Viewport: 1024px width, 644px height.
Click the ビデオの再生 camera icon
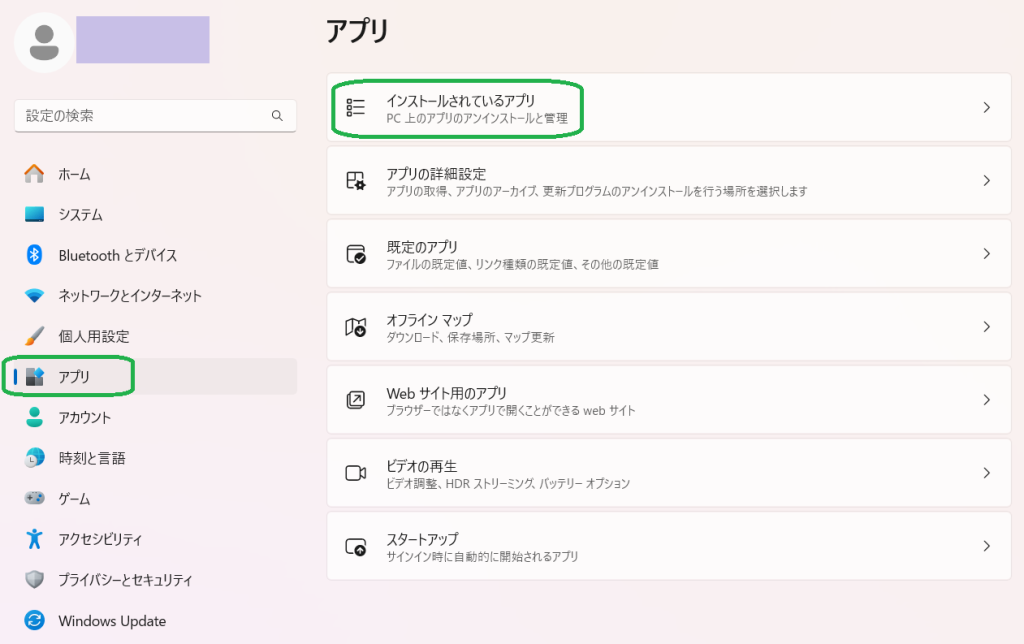[x=355, y=473]
